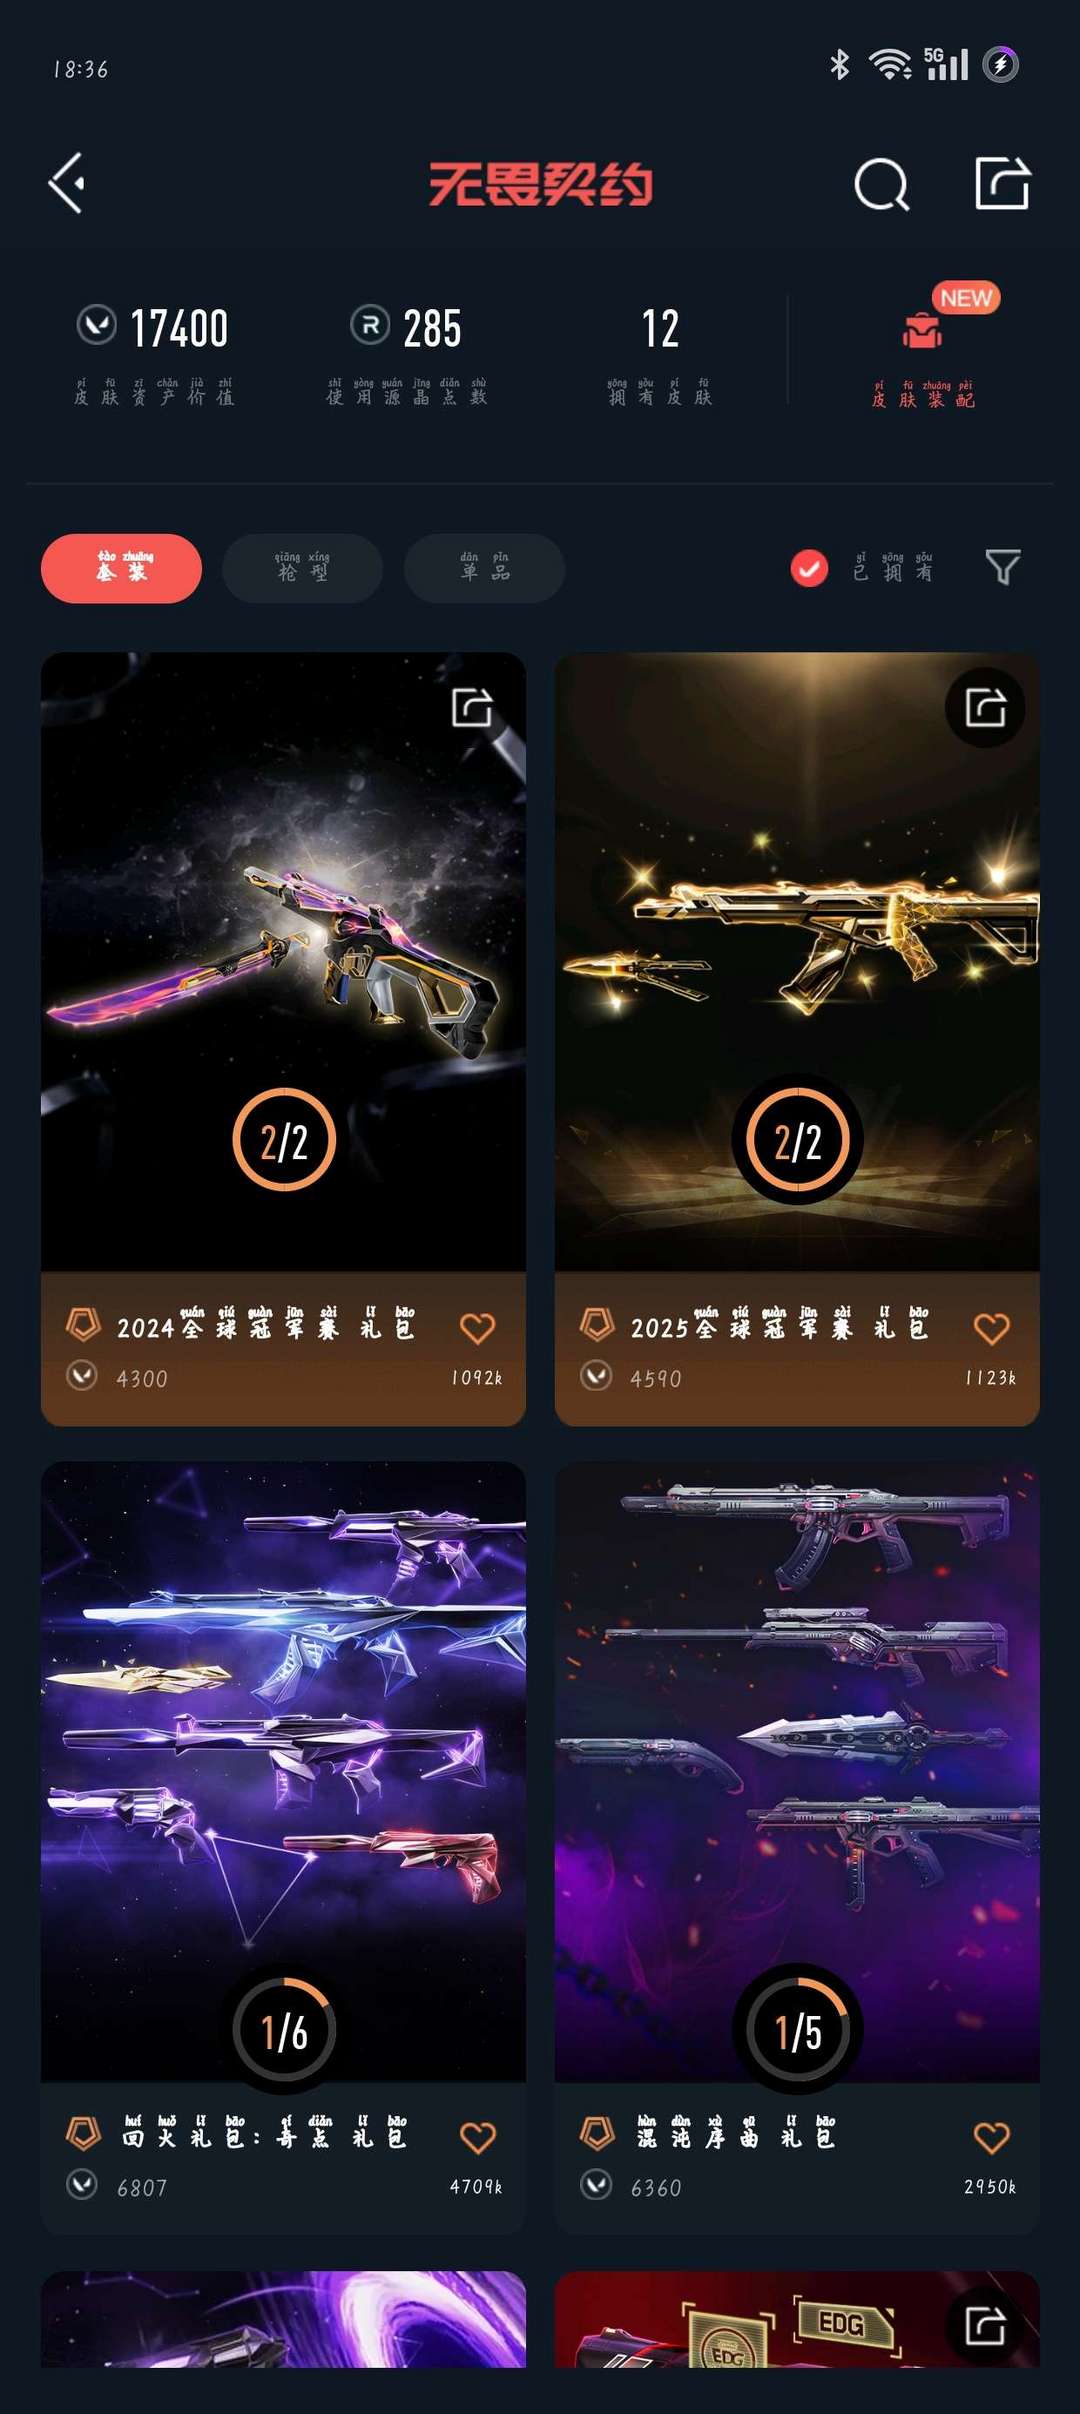
Task: Share the EDG bundle card
Action: tap(985, 2326)
